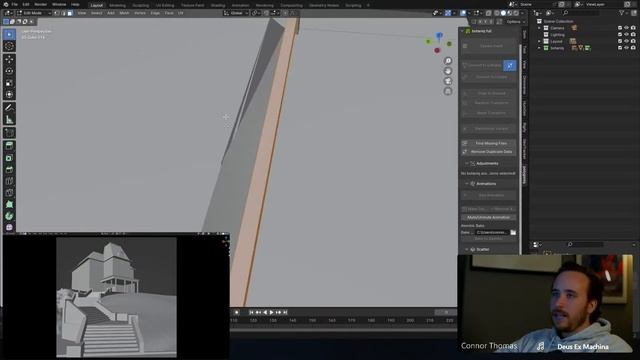Open the Options dropdown in viewport header
The image size is (640, 360).
(515, 22)
